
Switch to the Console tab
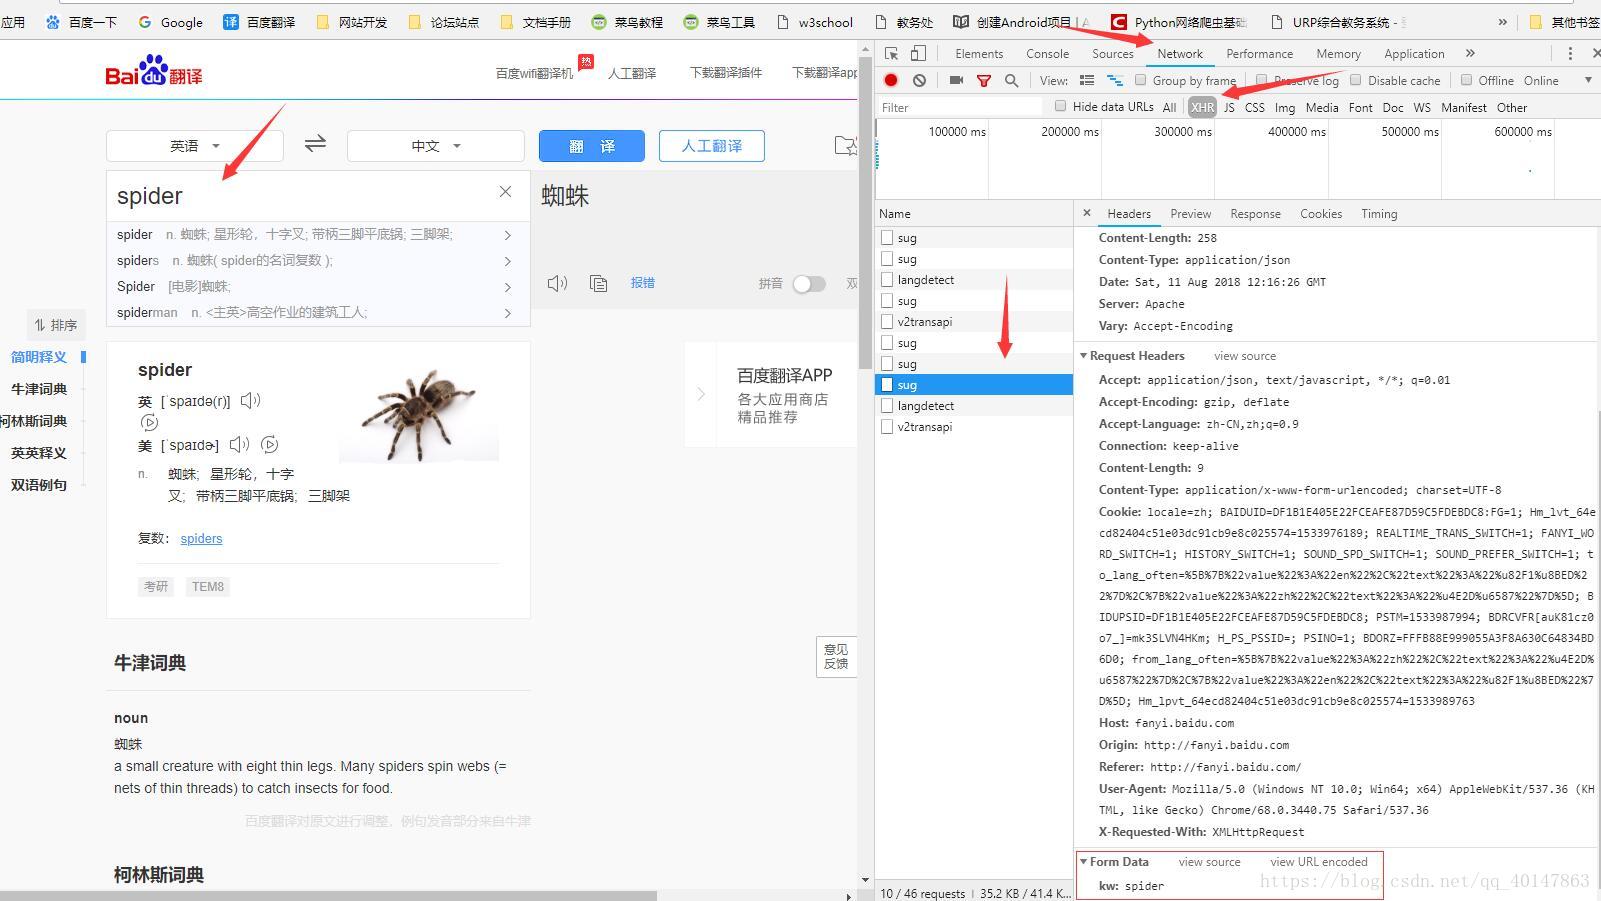coord(1047,53)
